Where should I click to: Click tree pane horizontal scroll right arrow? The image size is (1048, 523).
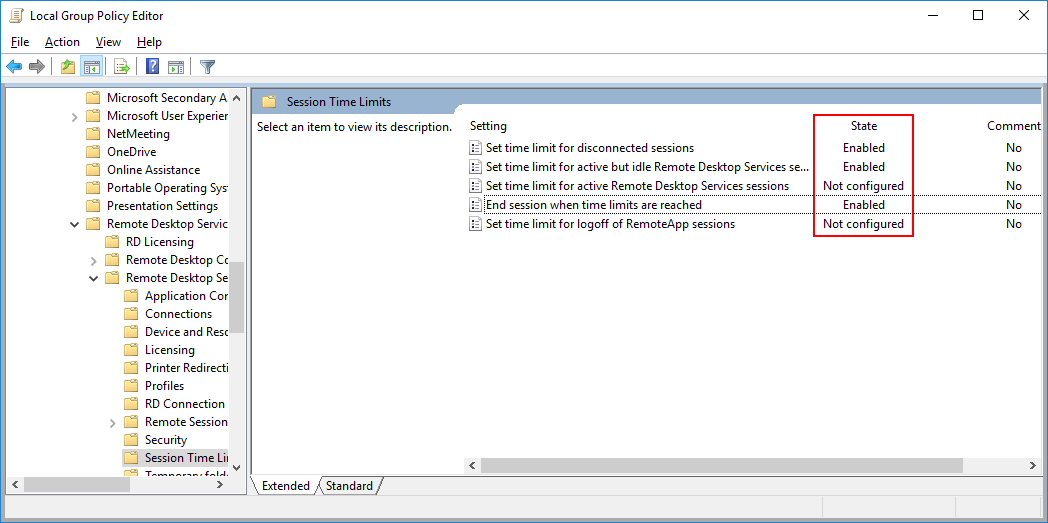click(x=220, y=484)
